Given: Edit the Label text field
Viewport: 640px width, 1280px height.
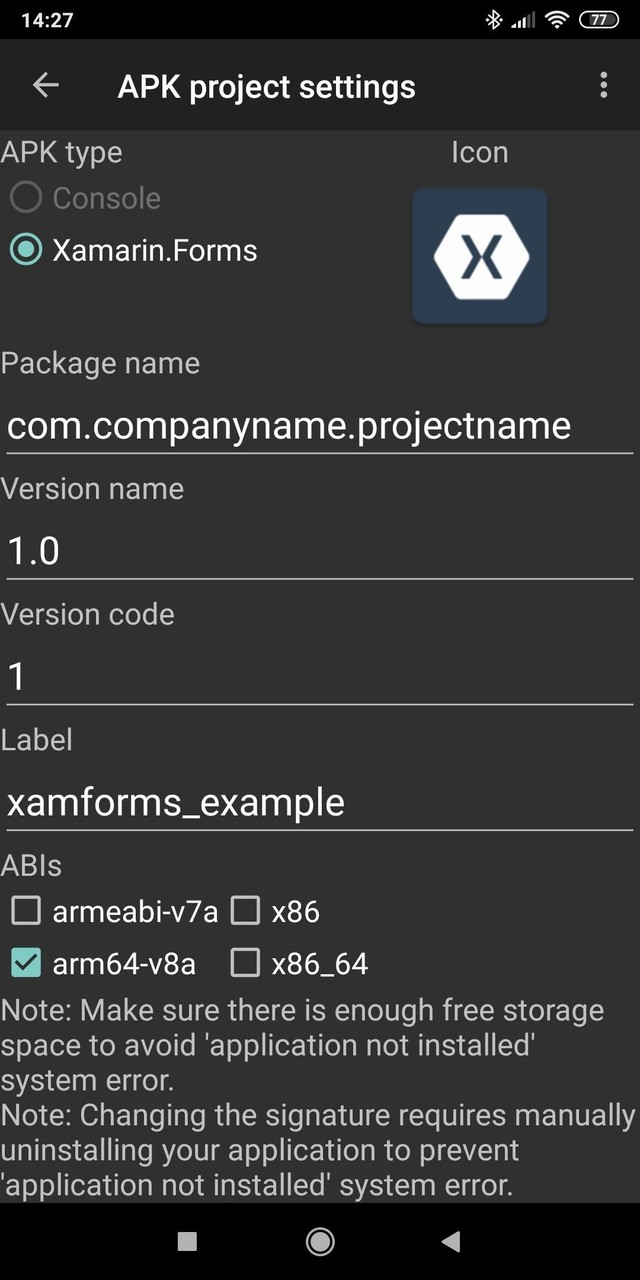Looking at the screenshot, I should [x=320, y=802].
